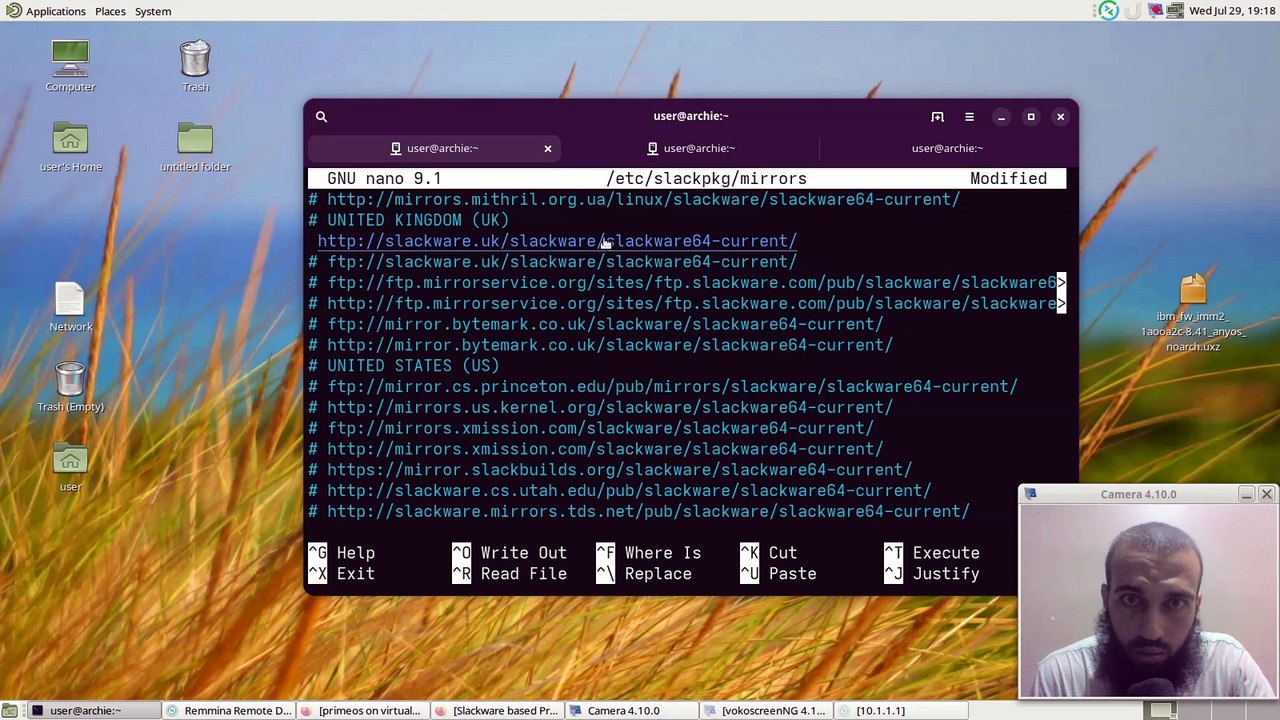Click the UNITED STATES (US) comment line

click(x=404, y=366)
